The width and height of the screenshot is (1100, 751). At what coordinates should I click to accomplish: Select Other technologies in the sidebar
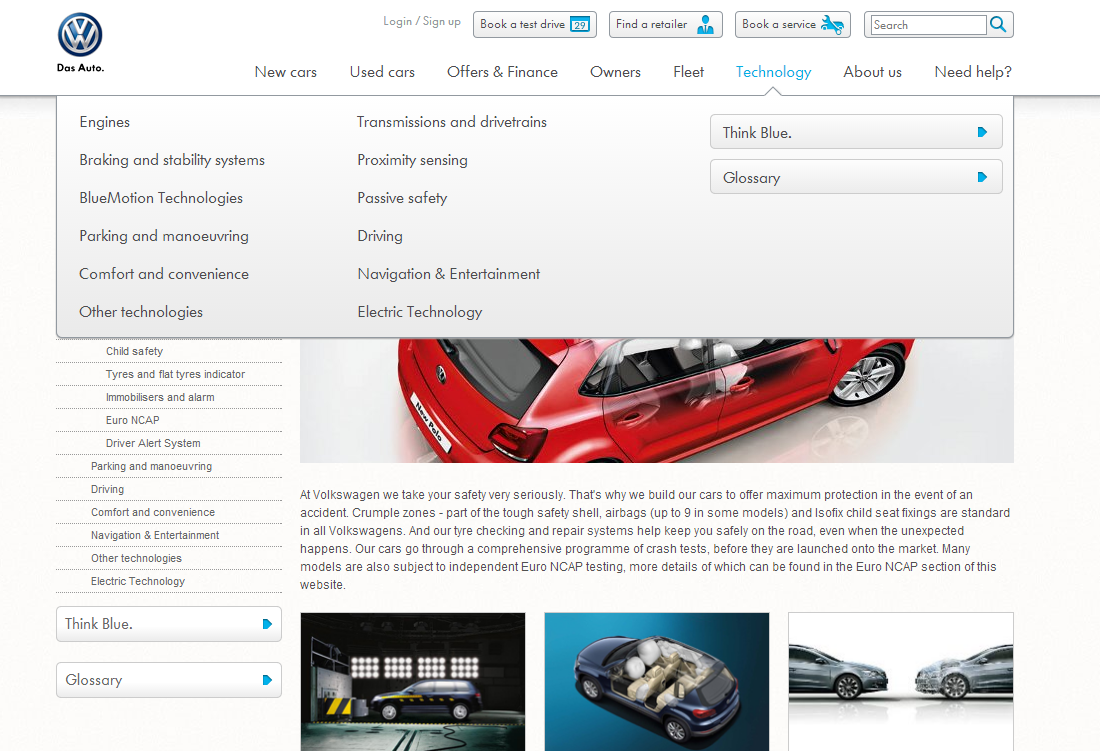pos(136,558)
